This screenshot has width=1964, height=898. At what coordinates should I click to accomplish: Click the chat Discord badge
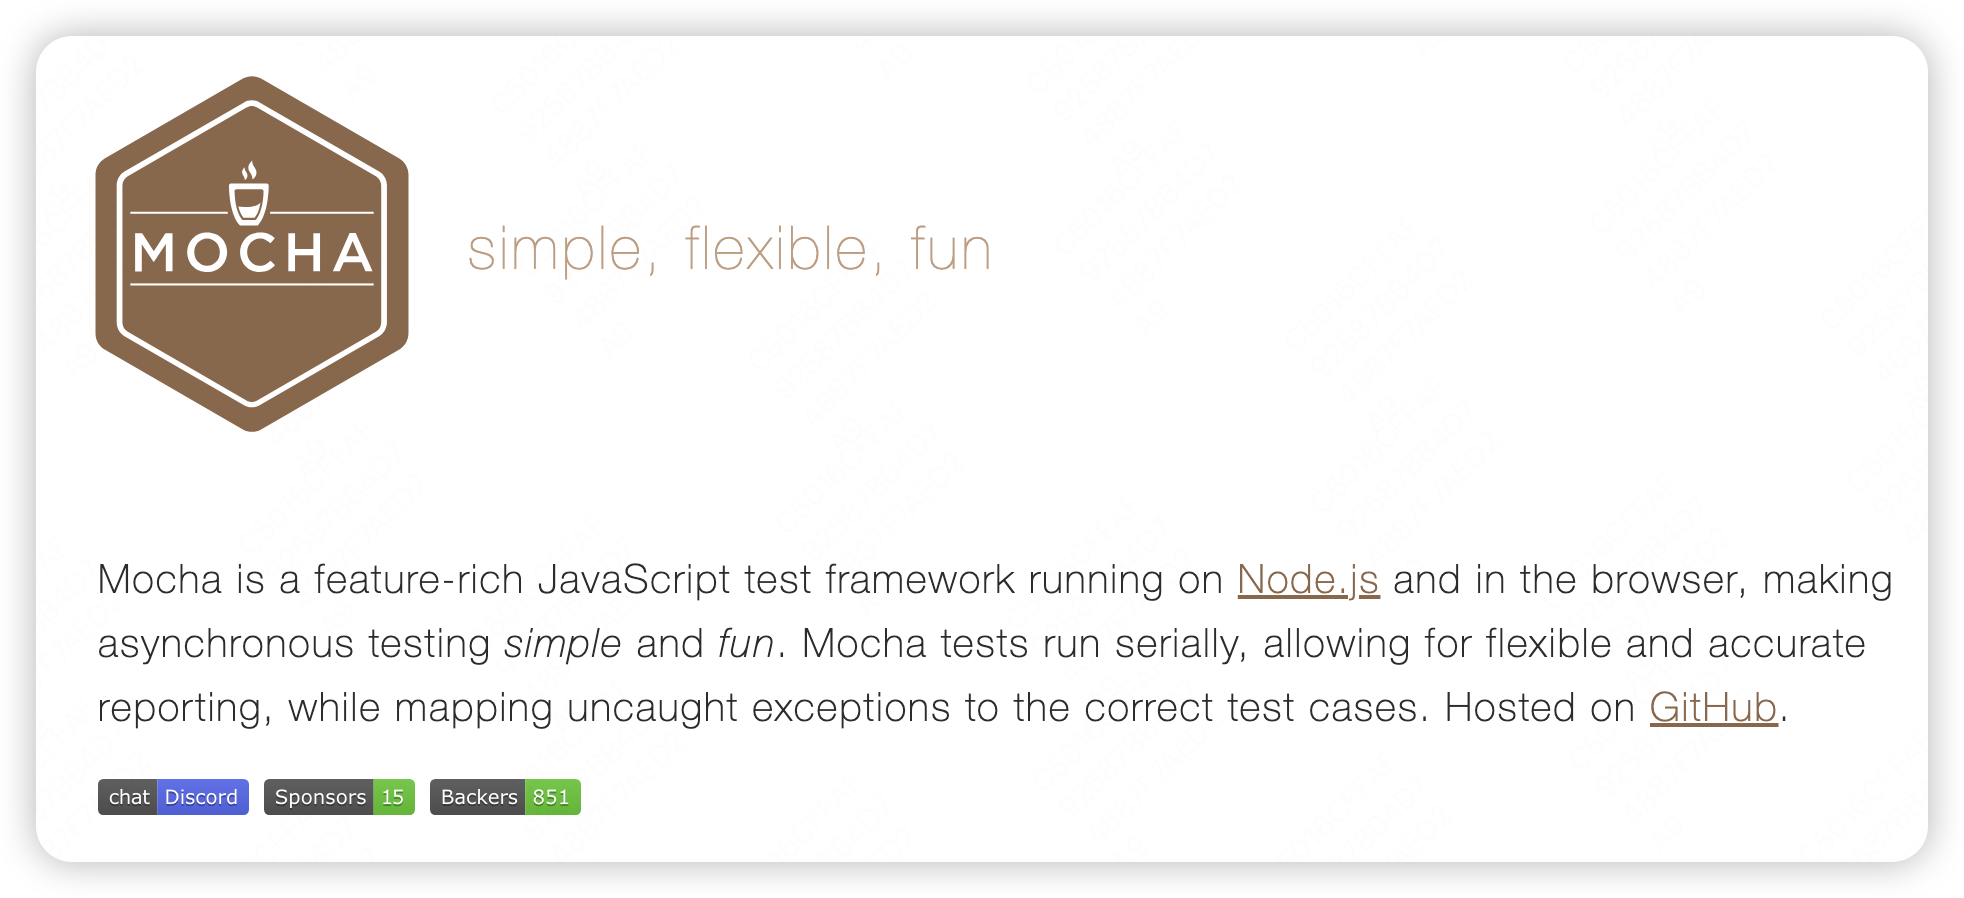pyautogui.click(x=173, y=797)
